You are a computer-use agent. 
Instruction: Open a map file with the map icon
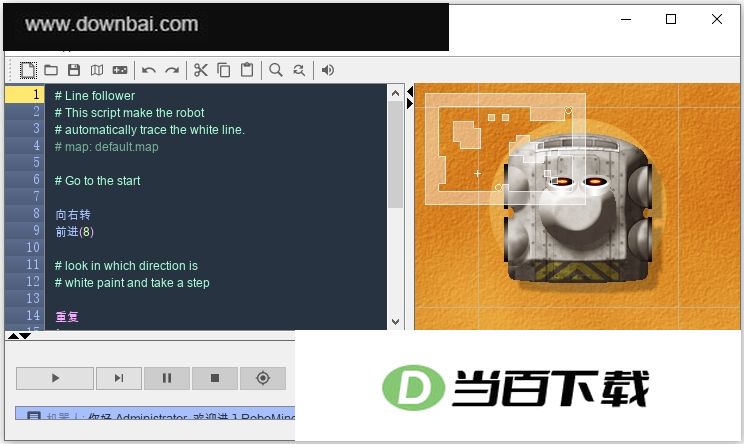click(x=97, y=70)
